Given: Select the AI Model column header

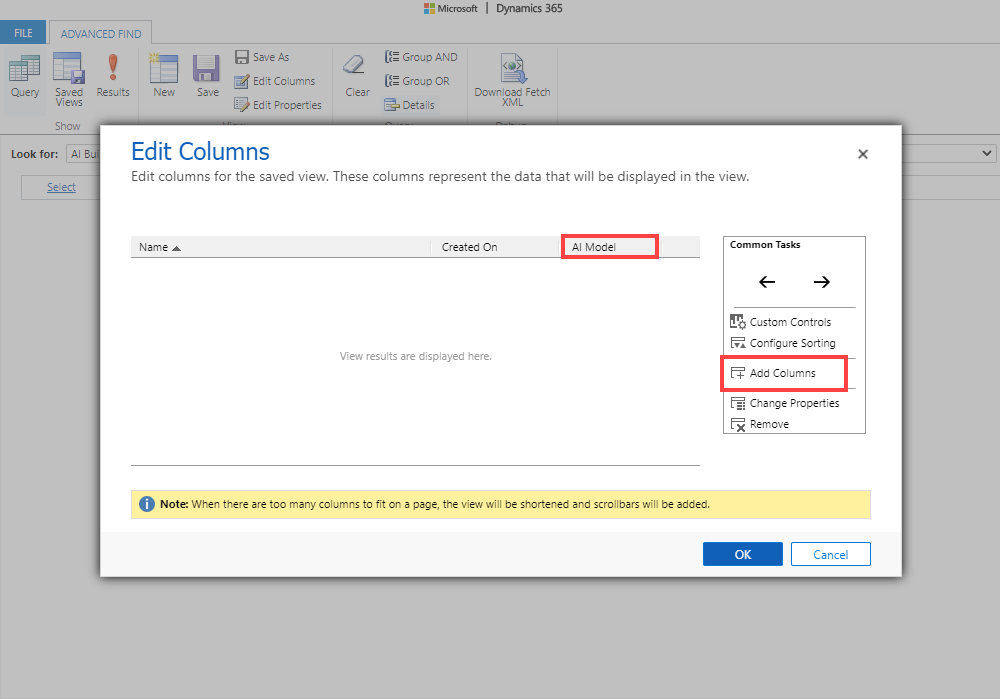Looking at the screenshot, I should tap(609, 246).
